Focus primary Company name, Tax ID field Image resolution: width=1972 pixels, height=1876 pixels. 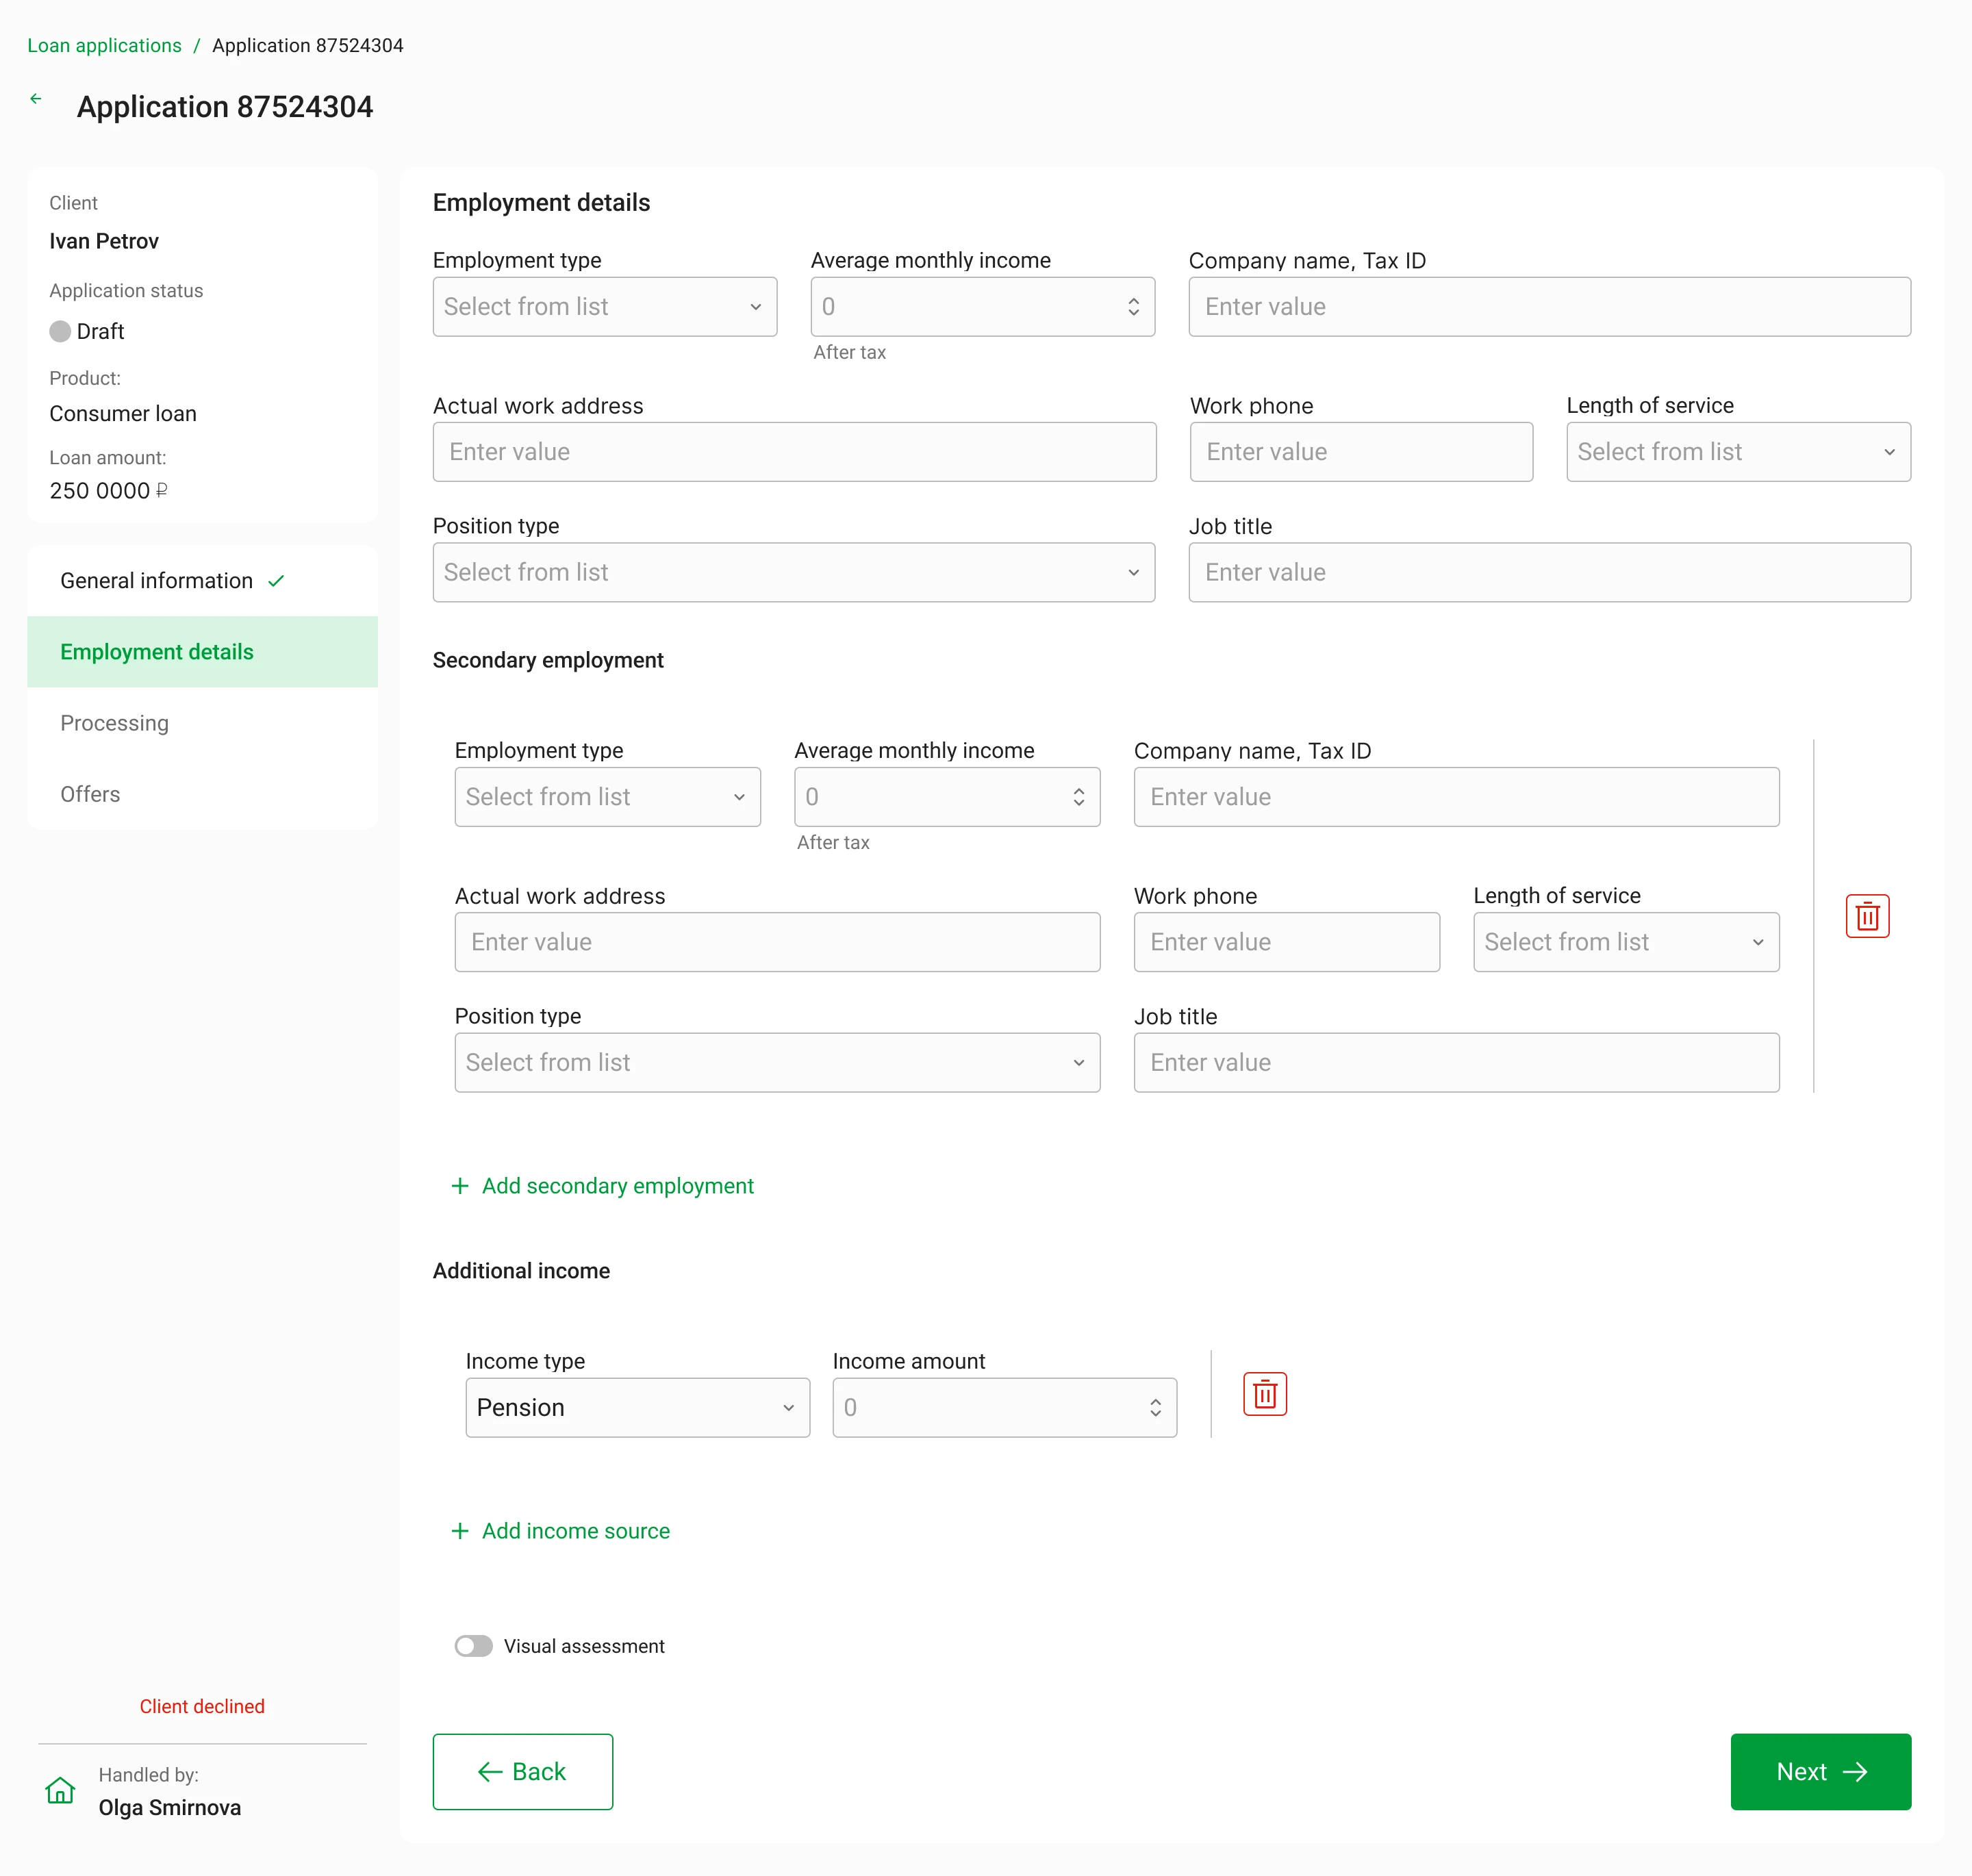pos(1549,307)
